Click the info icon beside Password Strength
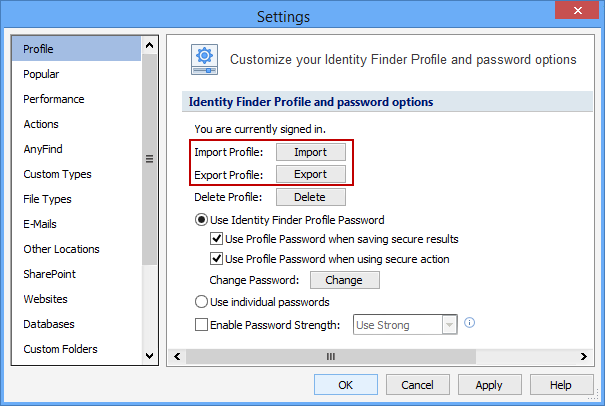This screenshot has width=605, height=406. (x=469, y=323)
